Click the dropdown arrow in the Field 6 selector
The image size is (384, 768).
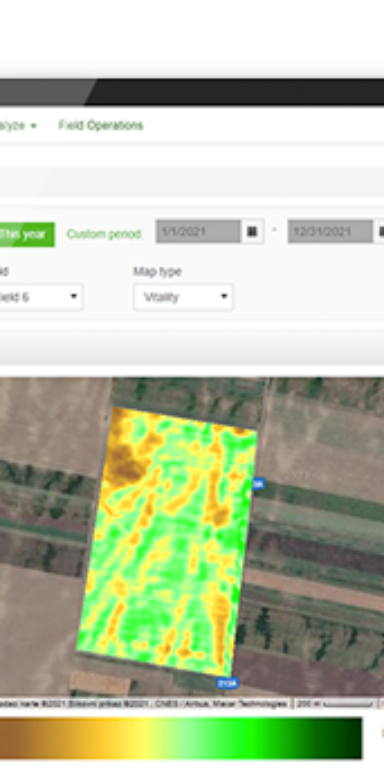pyautogui.click(x=73, y=296)
